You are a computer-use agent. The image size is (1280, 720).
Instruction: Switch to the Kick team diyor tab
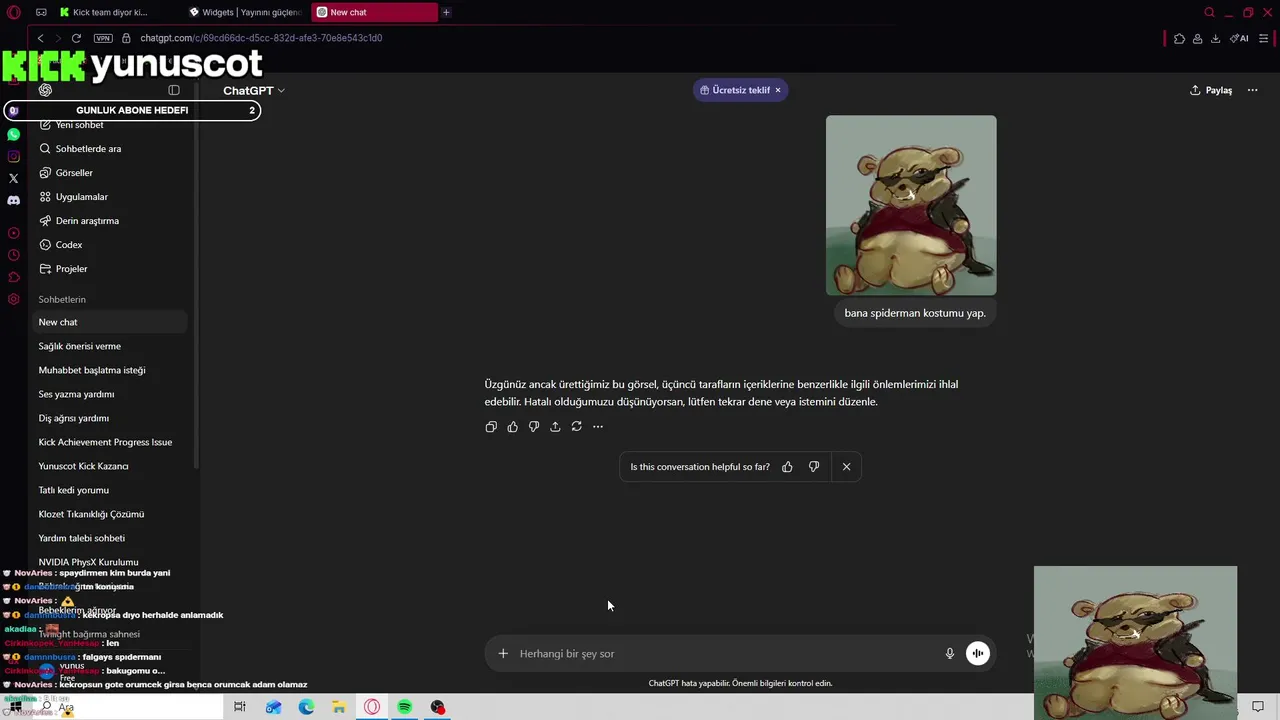pos(112,12)
